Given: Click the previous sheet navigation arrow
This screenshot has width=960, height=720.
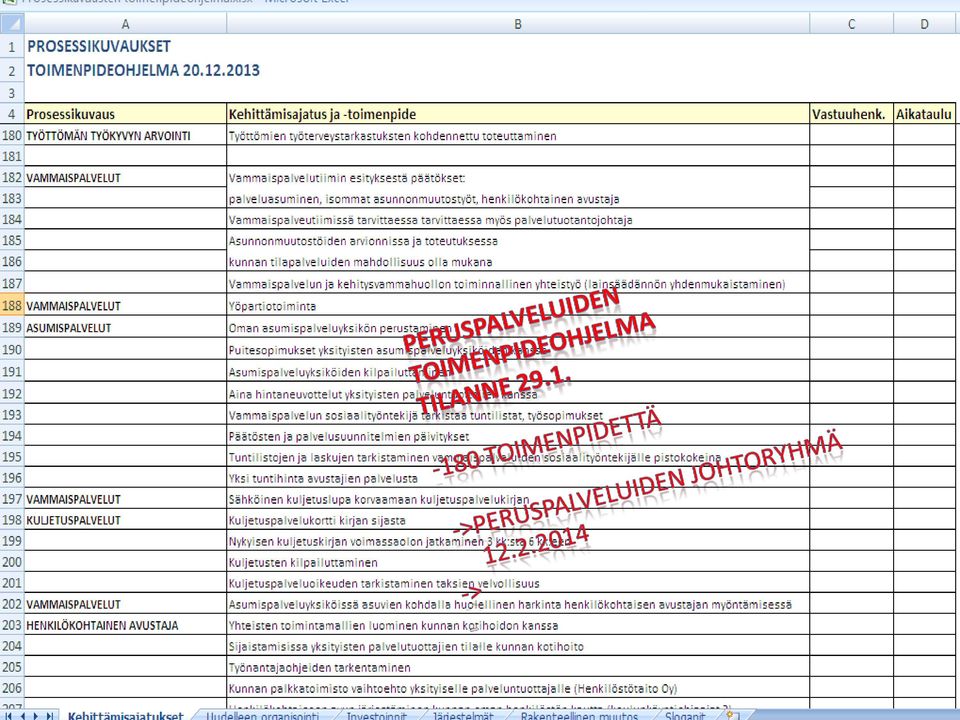Looking at the screenshot, I should (23, 716).
